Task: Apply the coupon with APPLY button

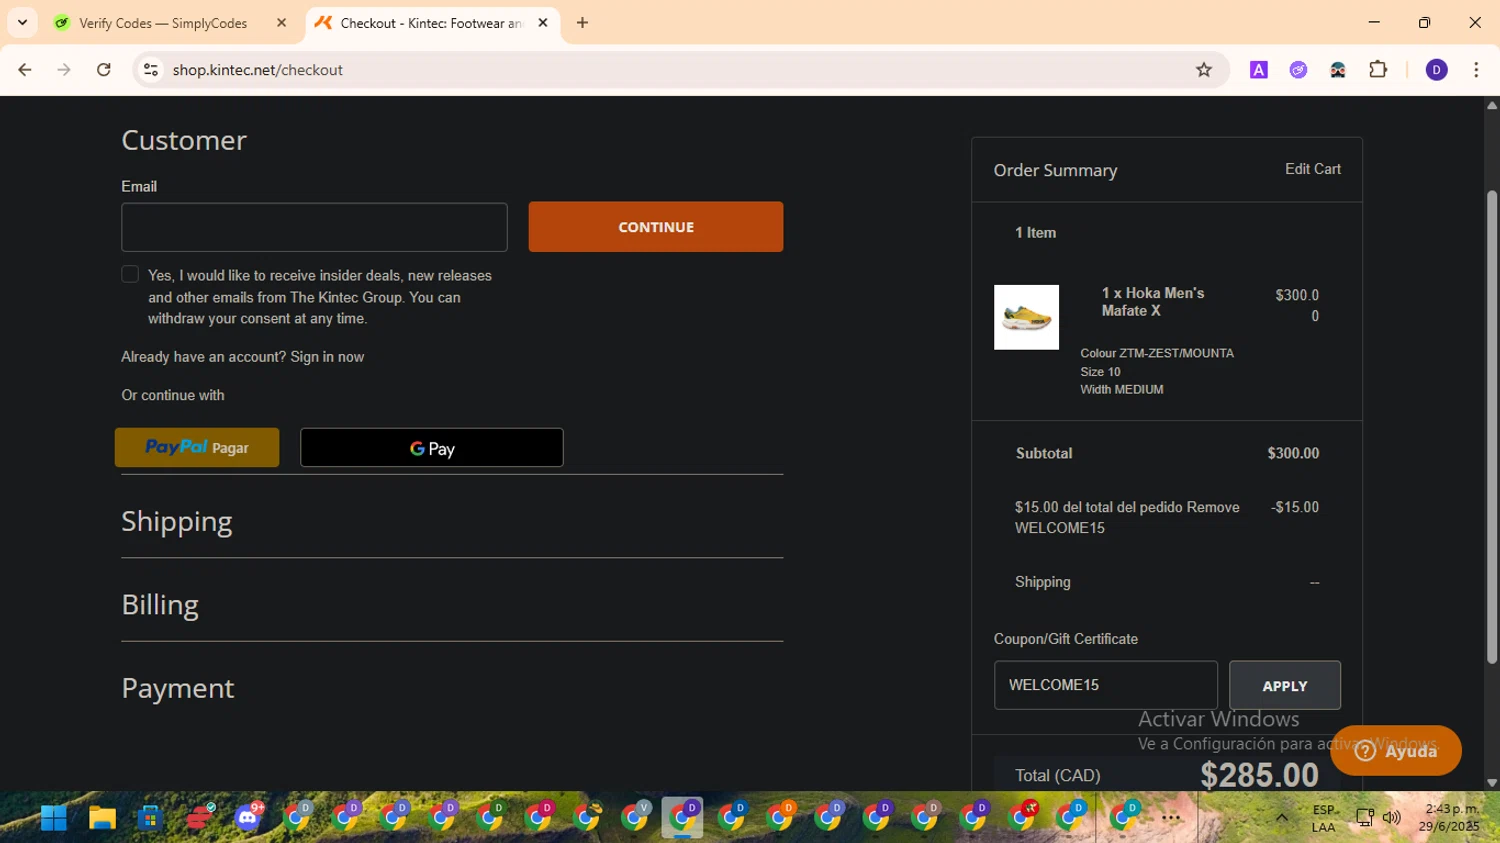Action: tap(1285, 686)
